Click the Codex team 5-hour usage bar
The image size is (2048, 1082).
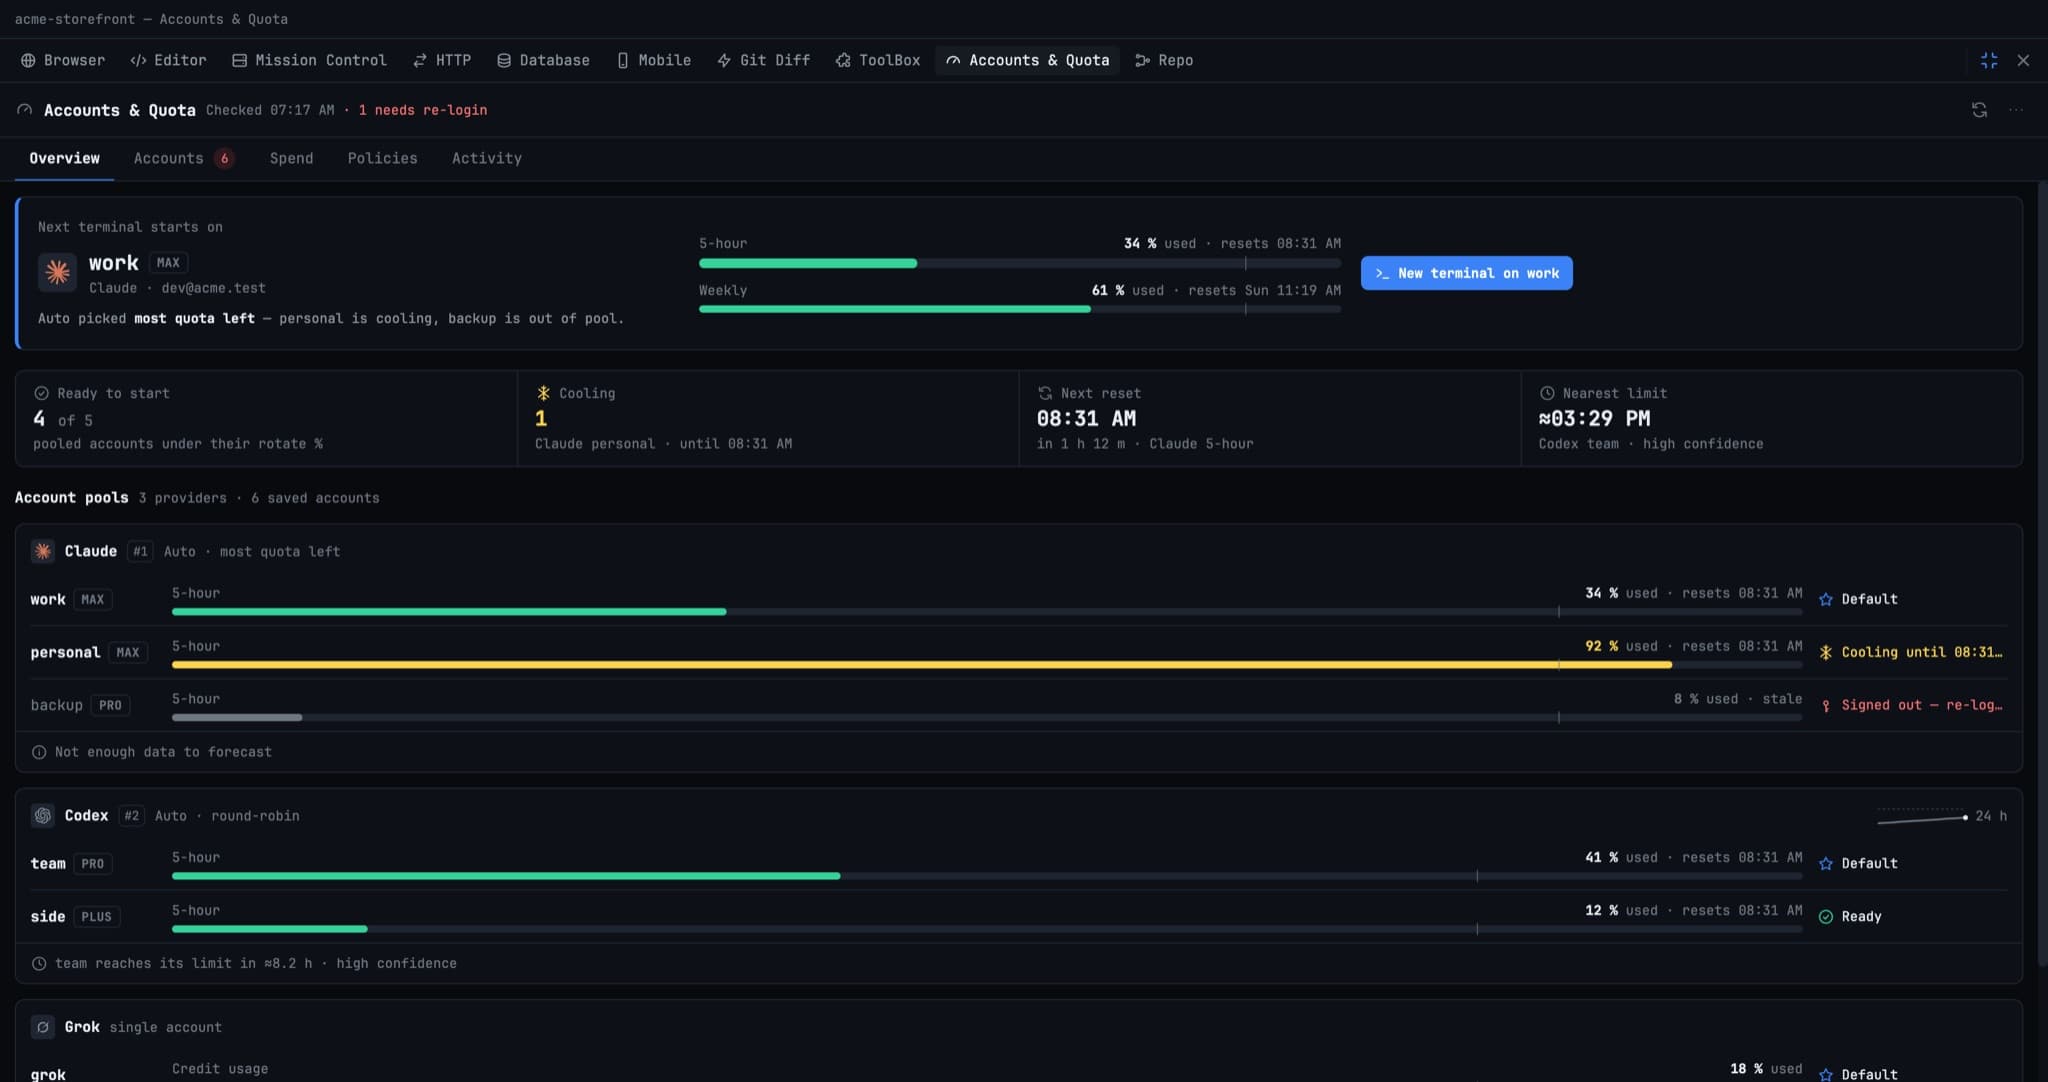coord(987,875)
